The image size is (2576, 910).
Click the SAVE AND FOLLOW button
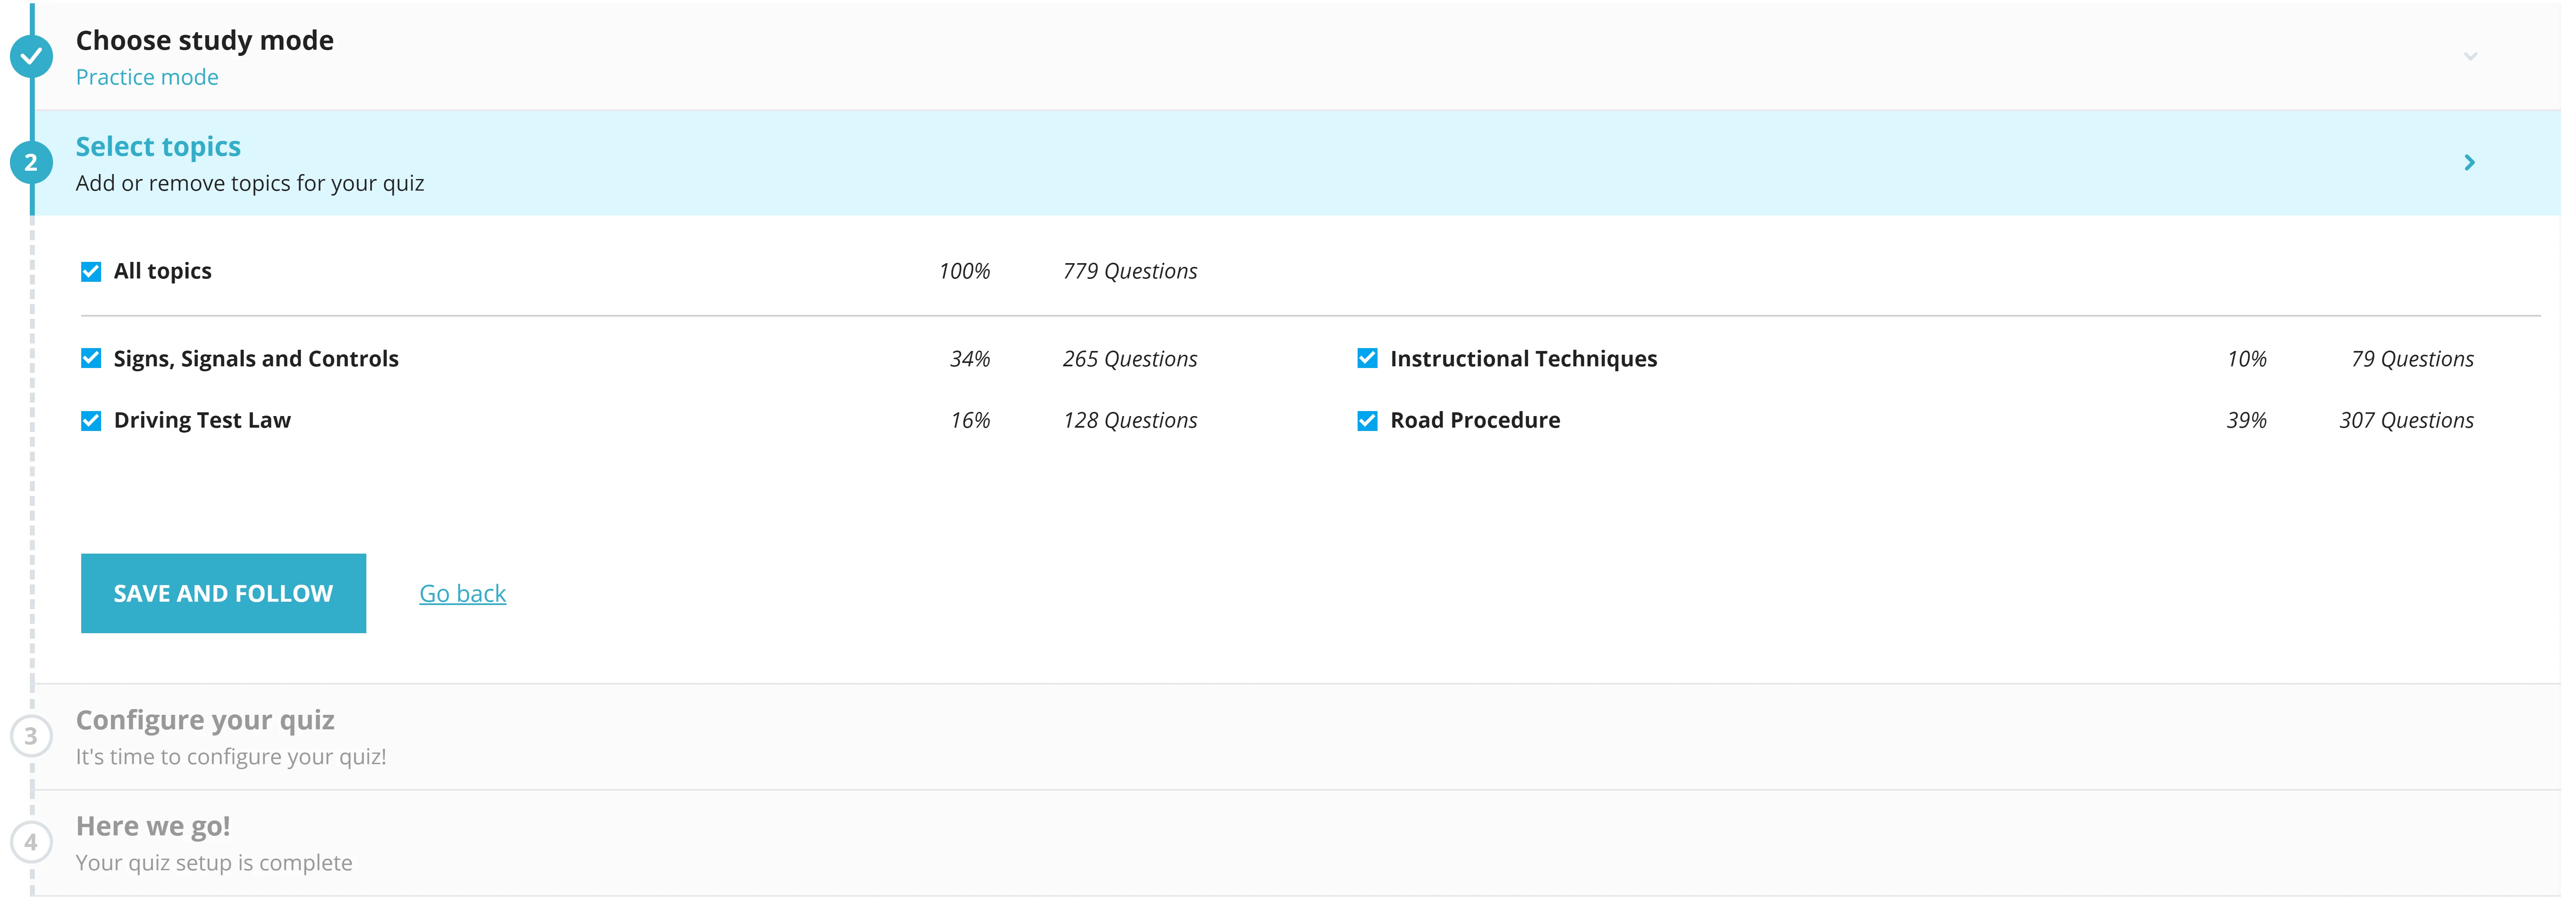pyautogui.click(x=223, y=591)
